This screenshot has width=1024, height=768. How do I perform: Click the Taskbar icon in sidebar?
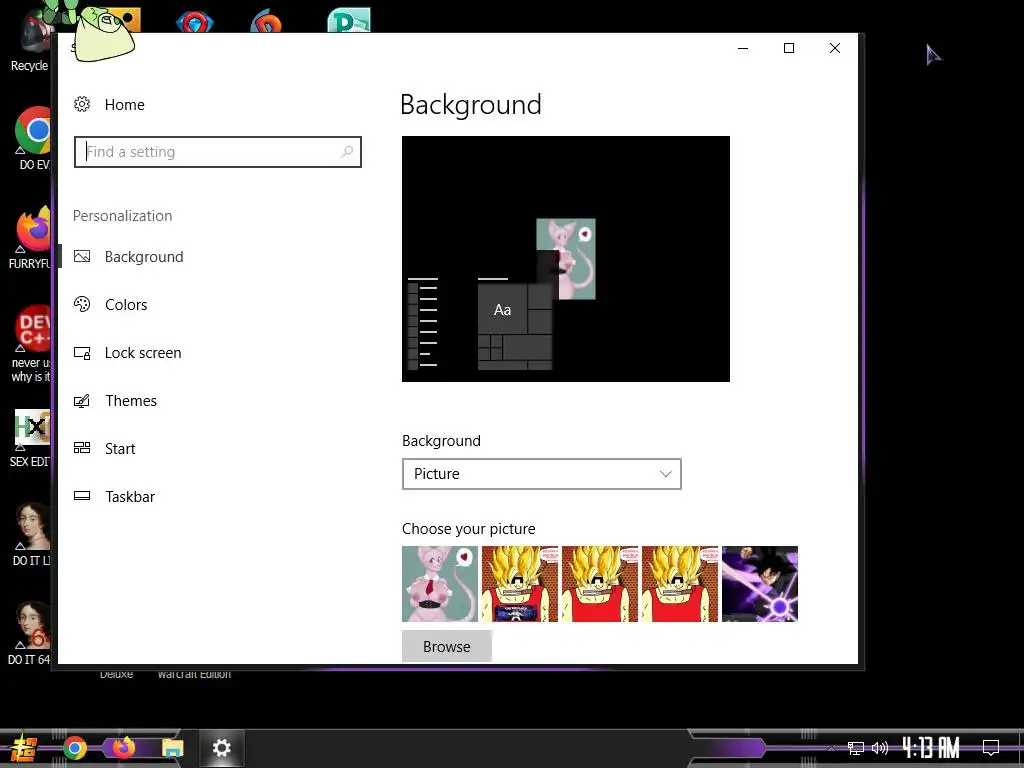(x=82, y=496)
